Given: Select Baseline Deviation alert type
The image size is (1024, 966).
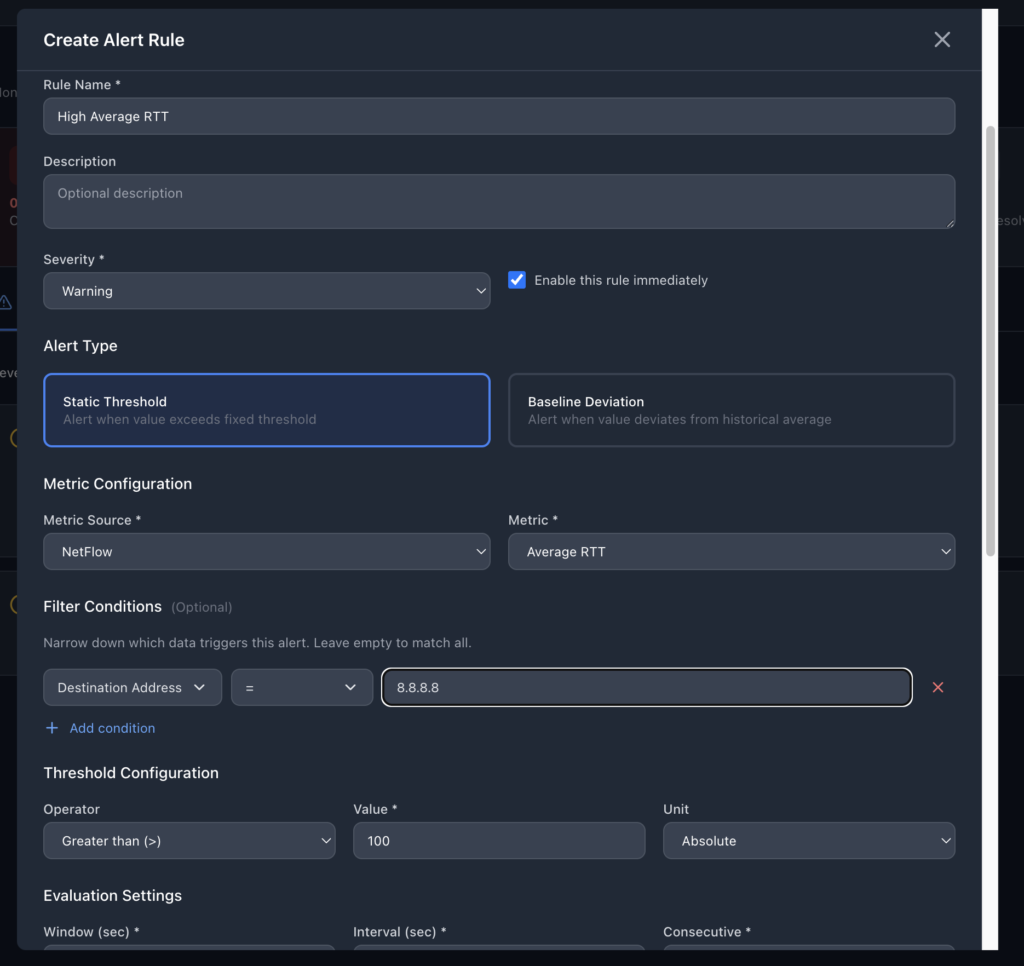Looking at the screenshot, I should click(x=731, y=410).
